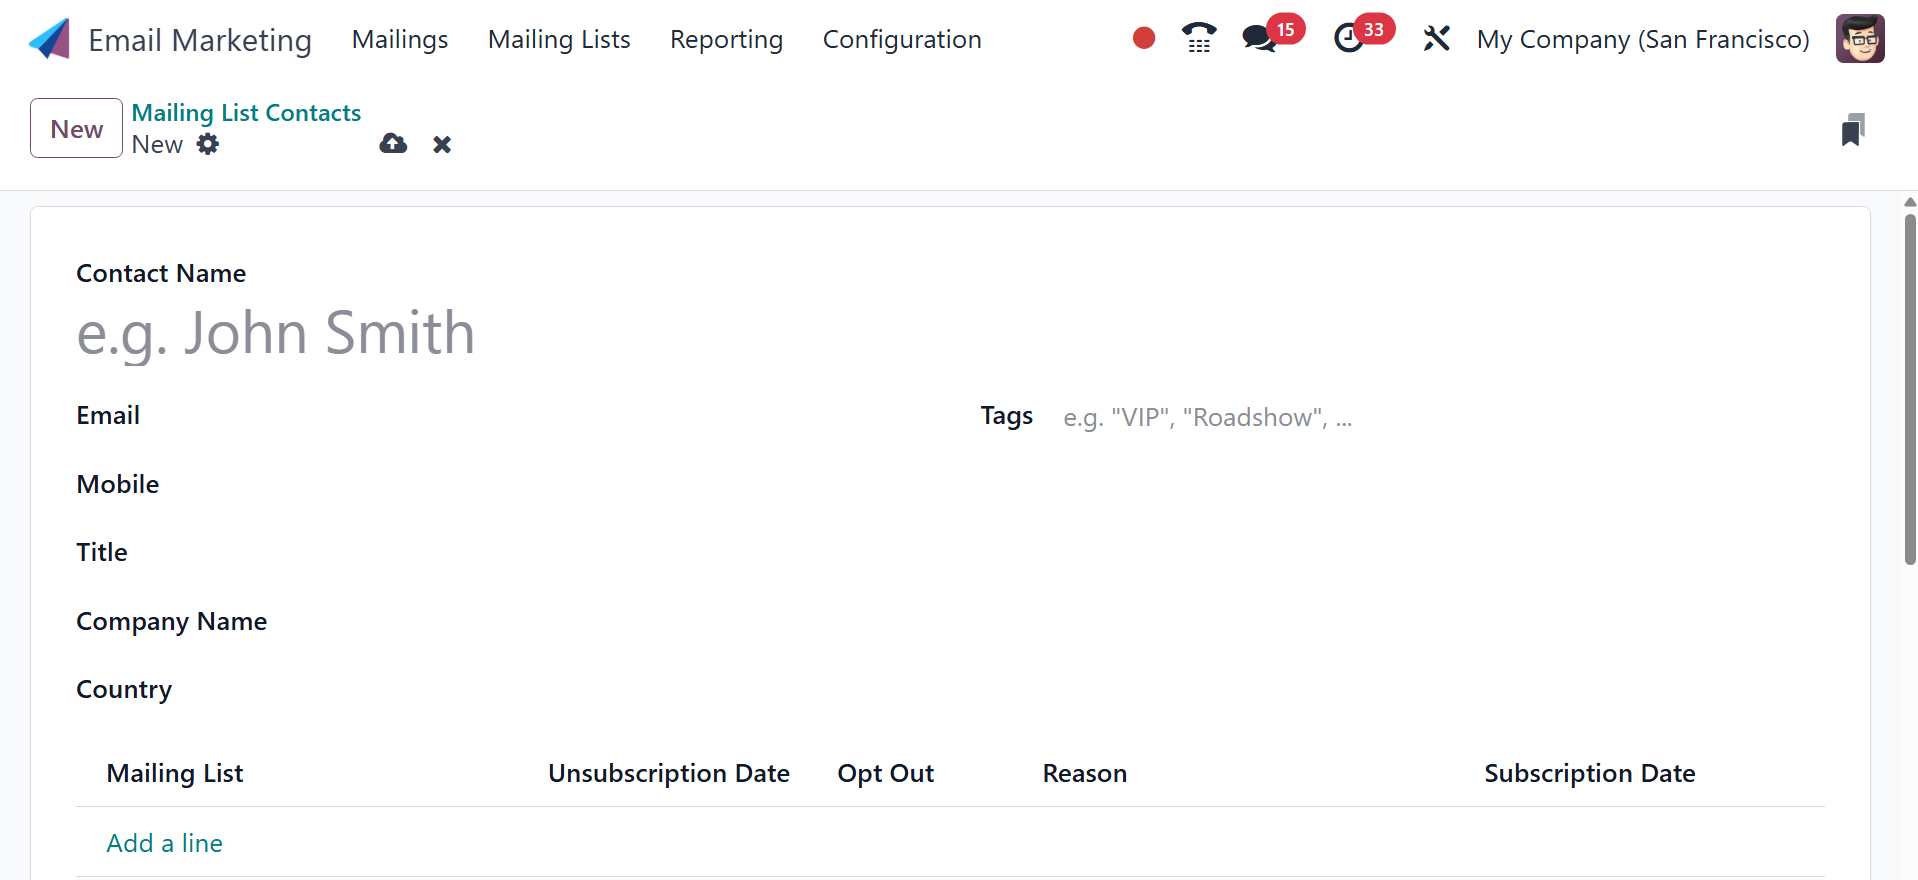
Task: Click the bookmark icon at top right
Action: click(x=1852, y=130)
